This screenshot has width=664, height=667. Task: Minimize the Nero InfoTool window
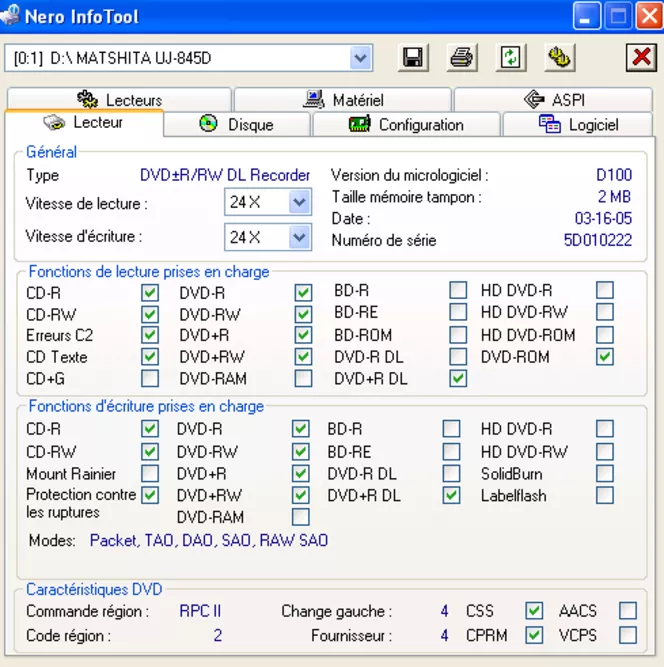[586, 16]
